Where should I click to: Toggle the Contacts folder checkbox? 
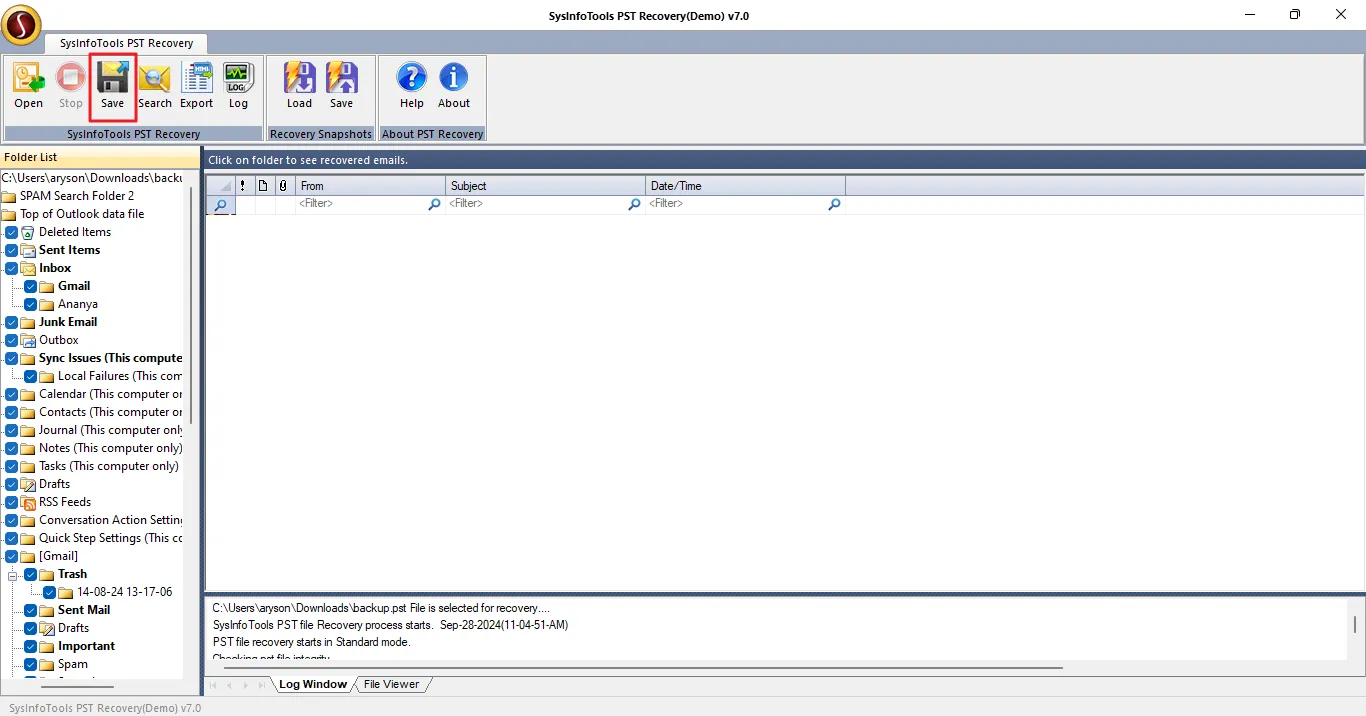(12, 412)
